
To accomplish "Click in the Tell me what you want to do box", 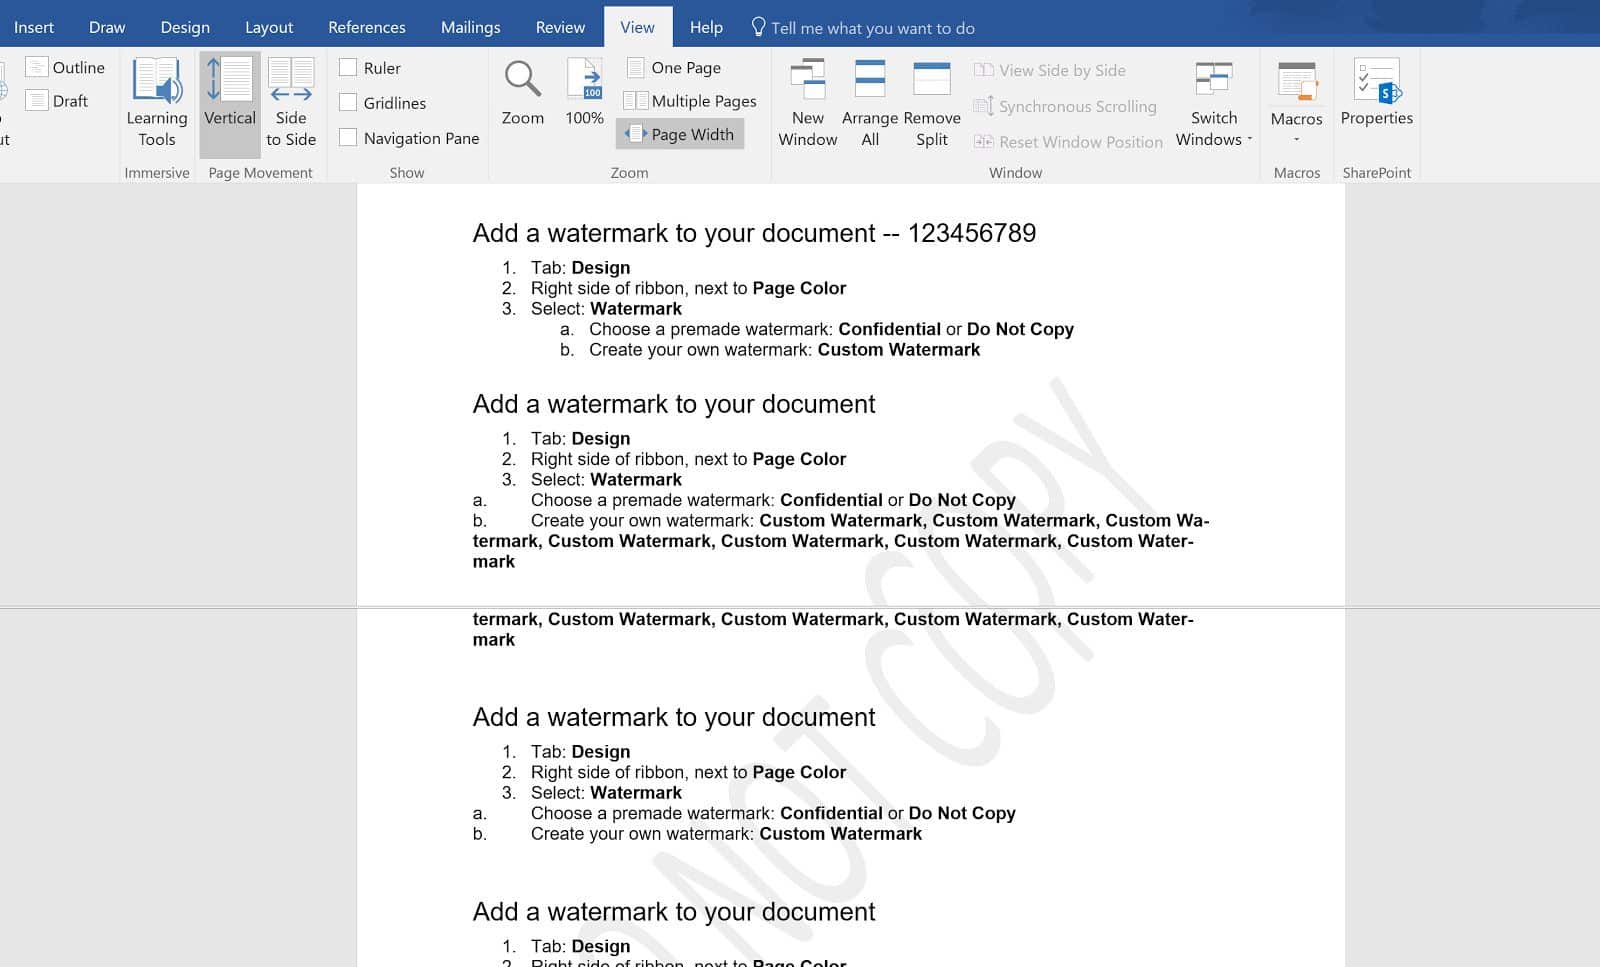I will click(x=870, y=27).
